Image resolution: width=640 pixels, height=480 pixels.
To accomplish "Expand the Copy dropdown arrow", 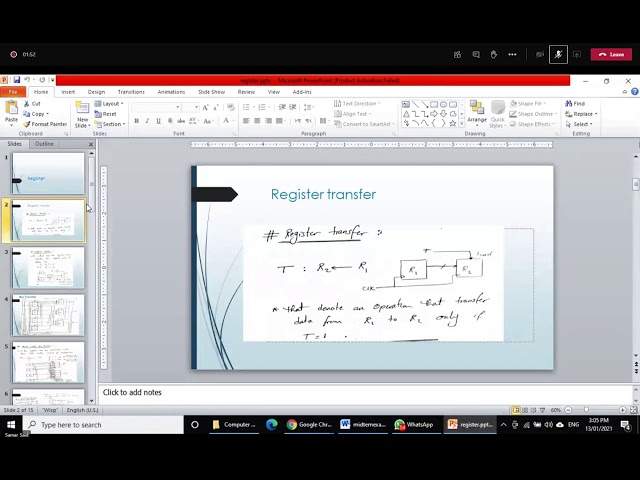I will click(47, 114).
